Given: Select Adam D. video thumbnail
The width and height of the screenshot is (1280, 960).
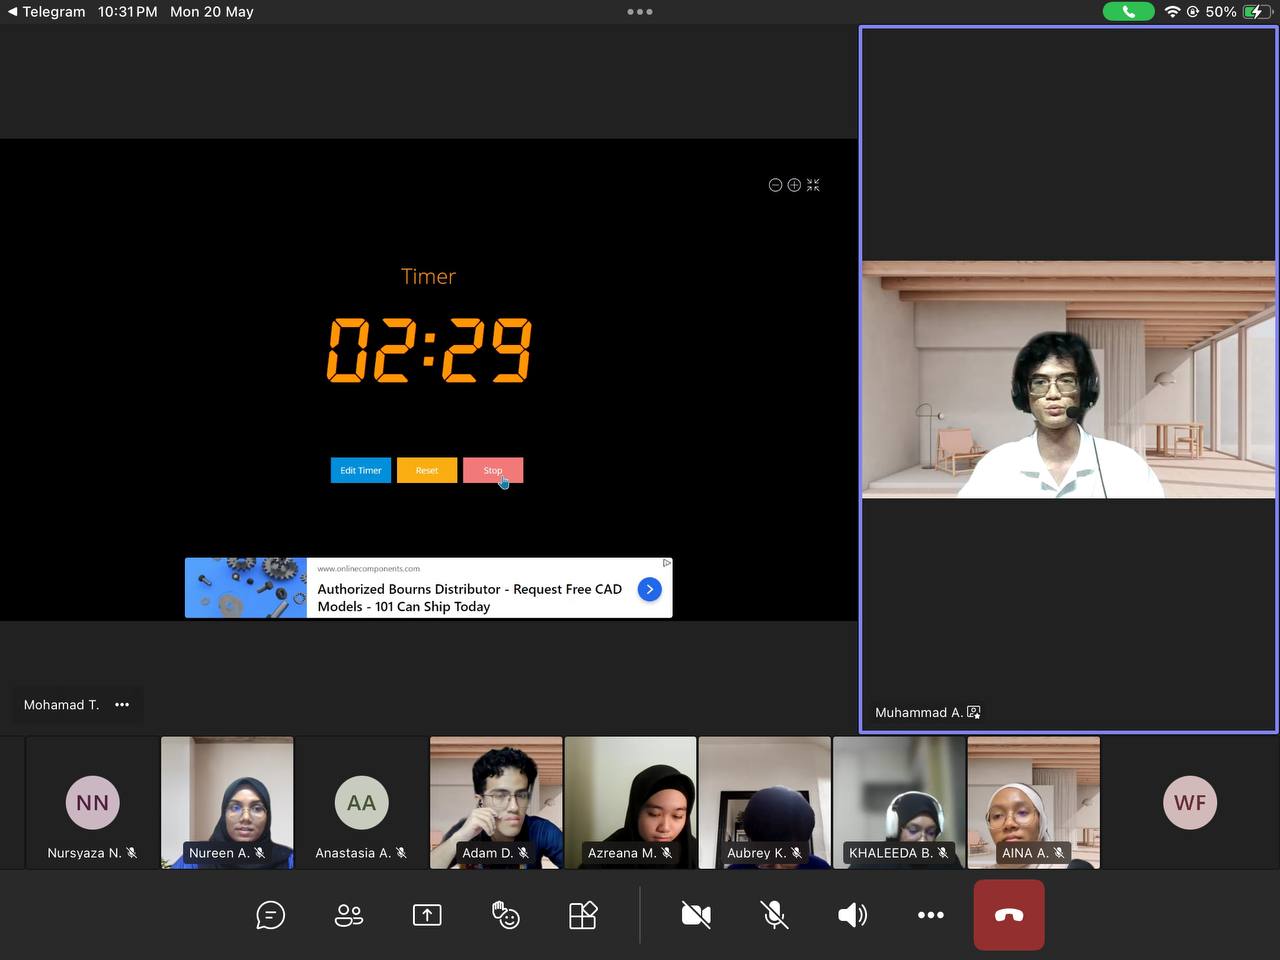Looking at the screenshot, I should 496,802.
